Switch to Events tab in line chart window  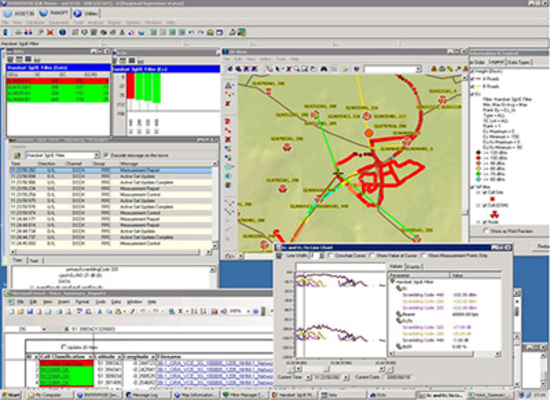[413, 267]
